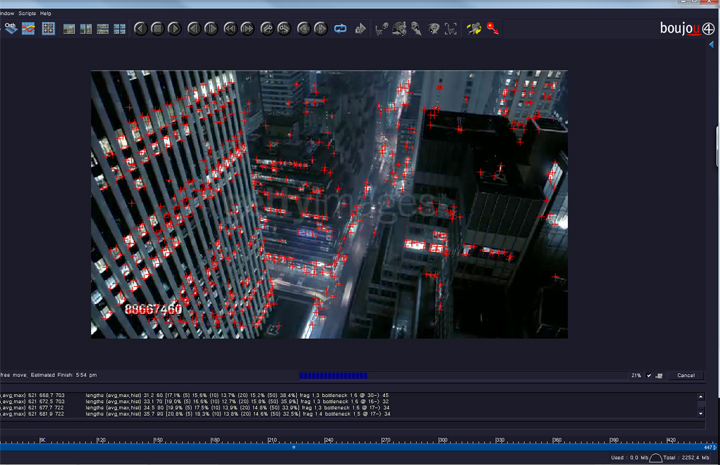Click frame 330 on the timeline ruler
This screenshot has width=720, height=465.
[500, 440]
